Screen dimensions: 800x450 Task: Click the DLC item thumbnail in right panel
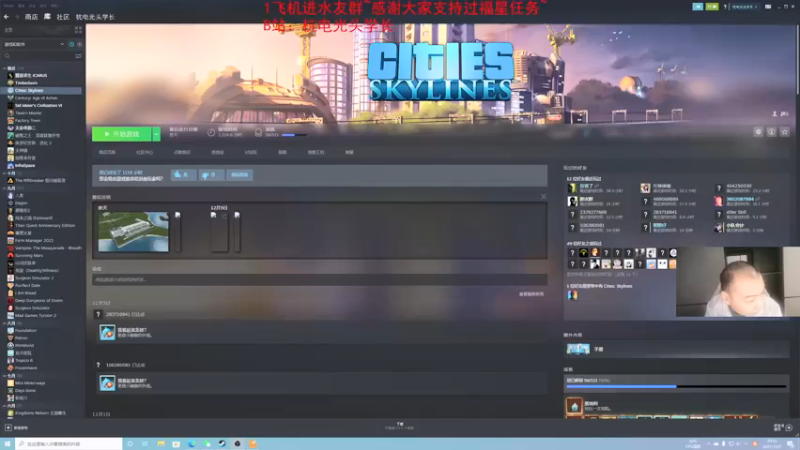point(578,349)
